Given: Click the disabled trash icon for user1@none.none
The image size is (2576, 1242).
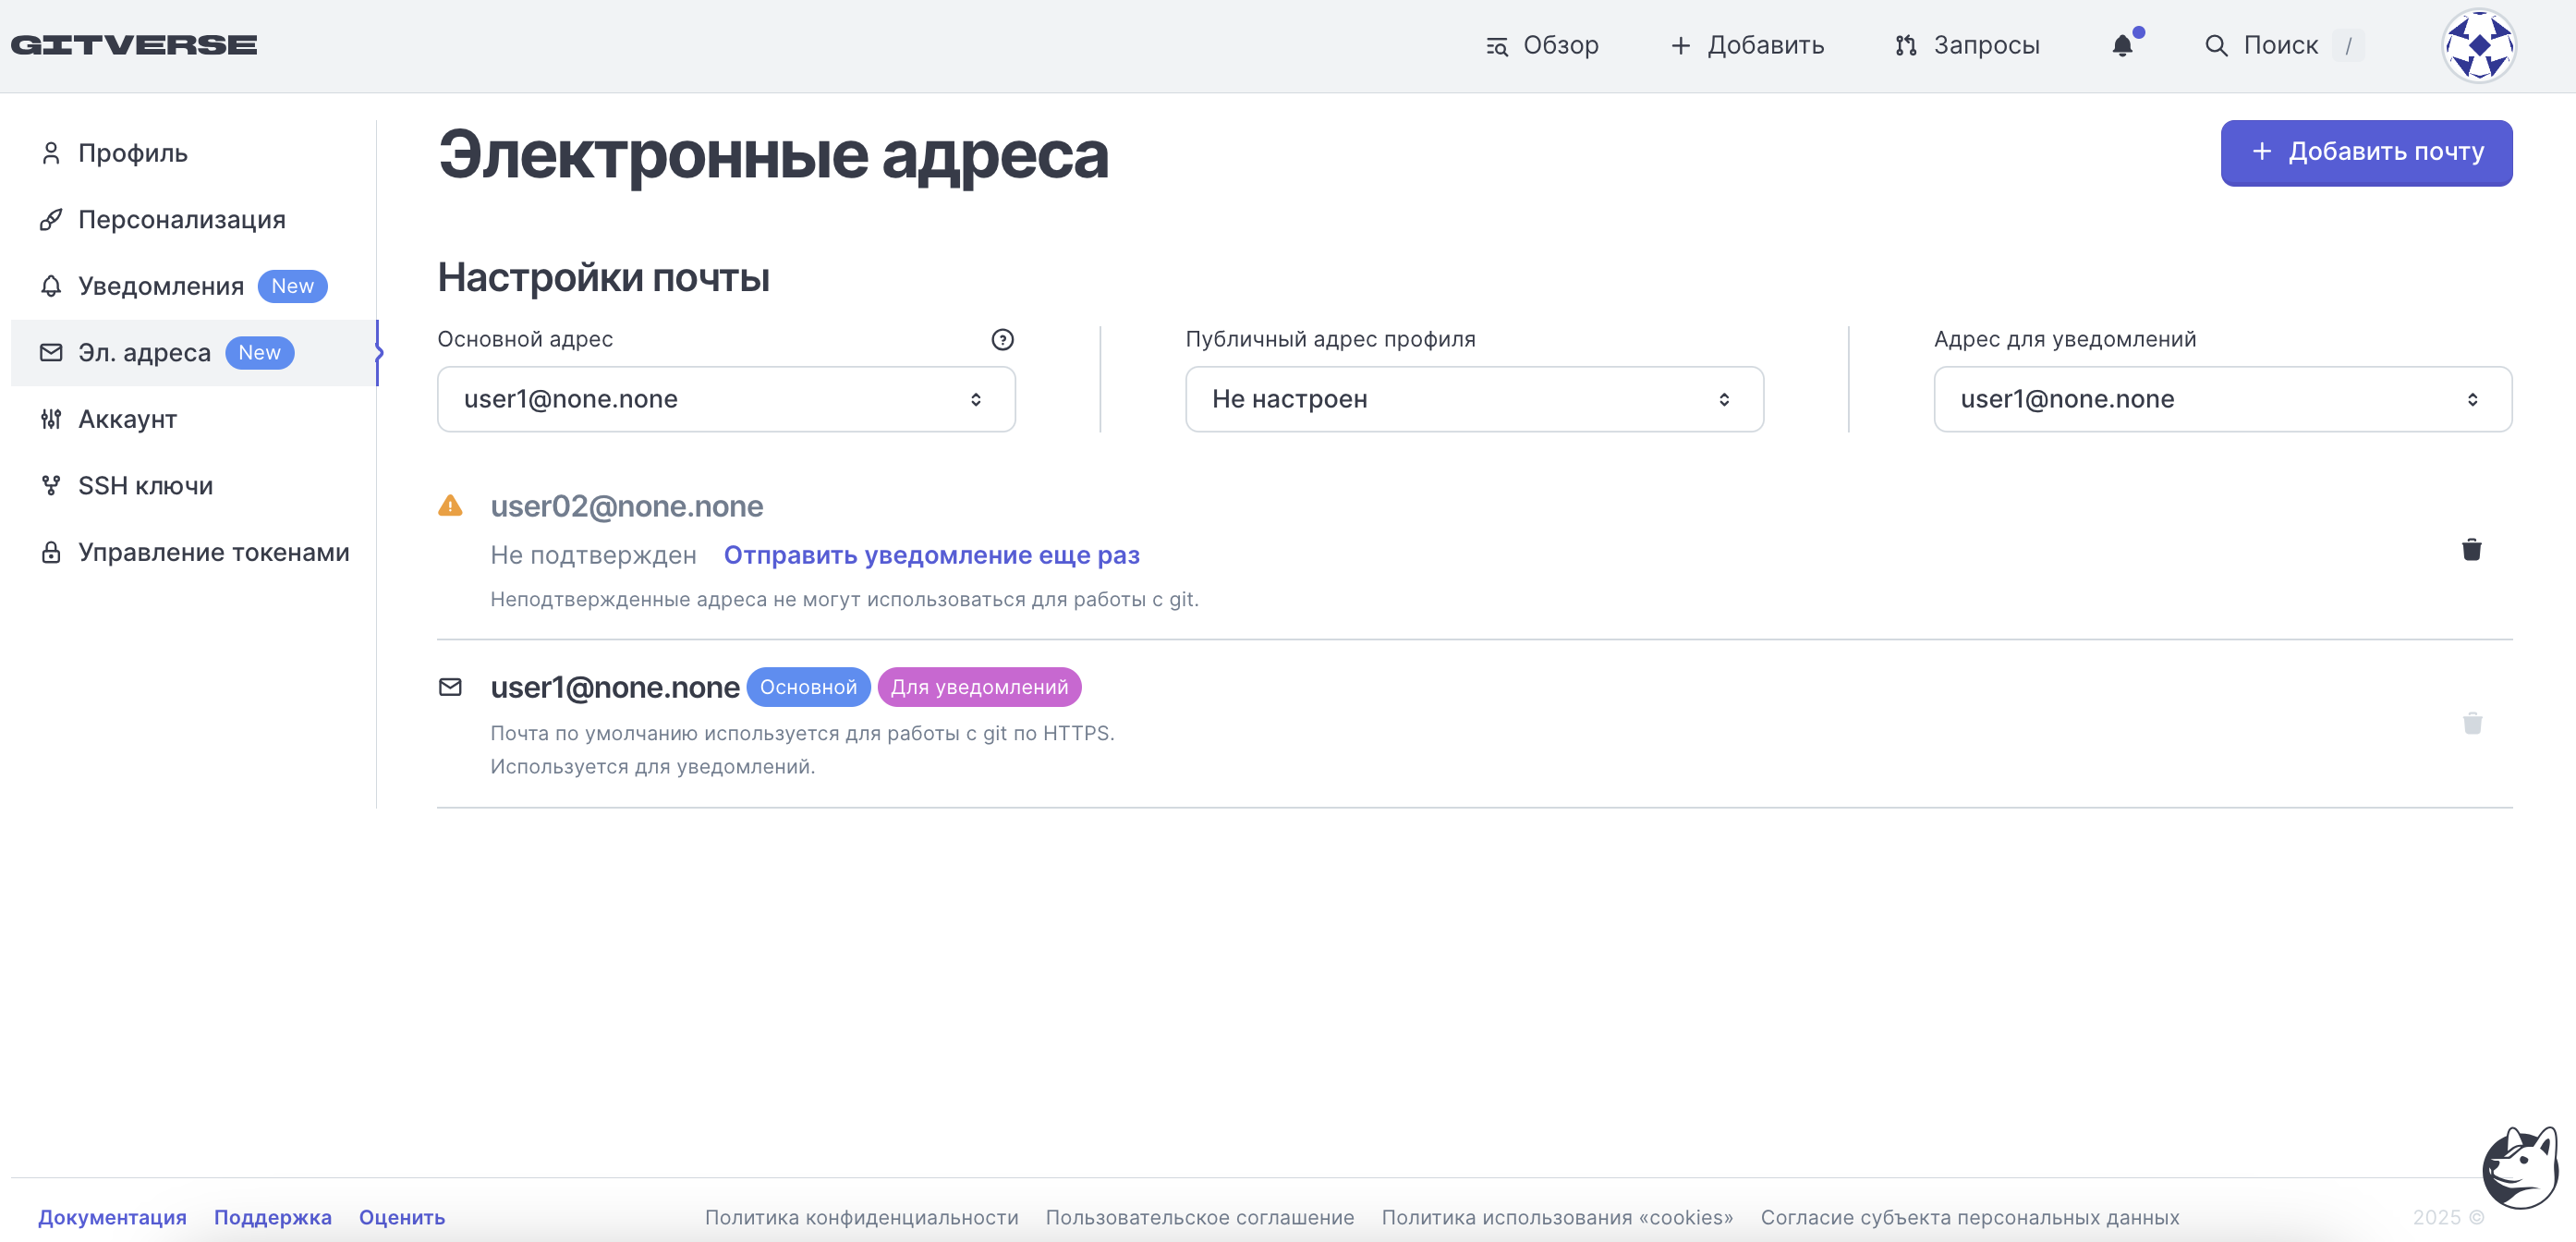Looking at the screenshot, I should pos(2472,723).
